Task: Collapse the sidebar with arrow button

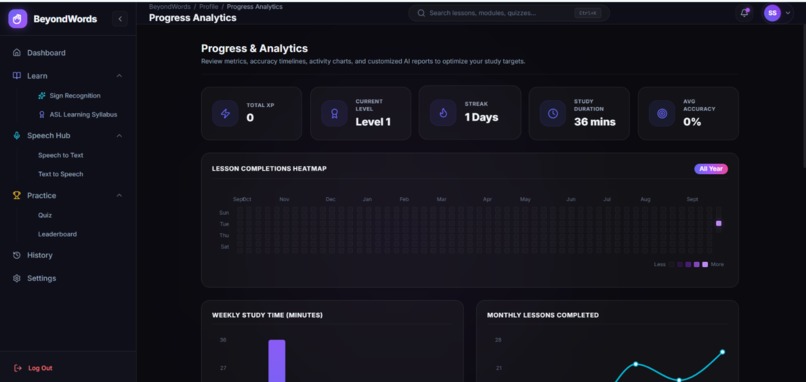Action: [120, 19]
